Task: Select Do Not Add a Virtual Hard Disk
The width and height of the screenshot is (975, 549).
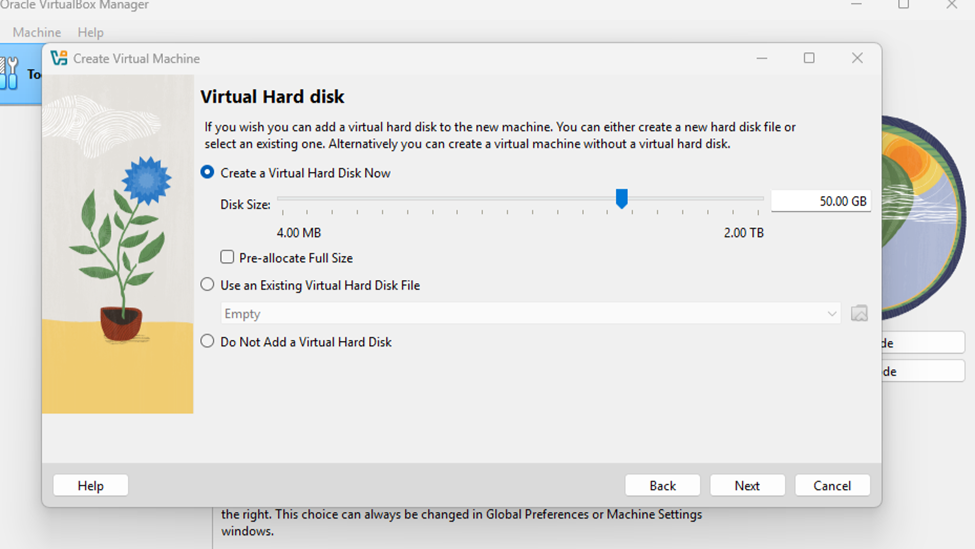Action: coord(208,341)
